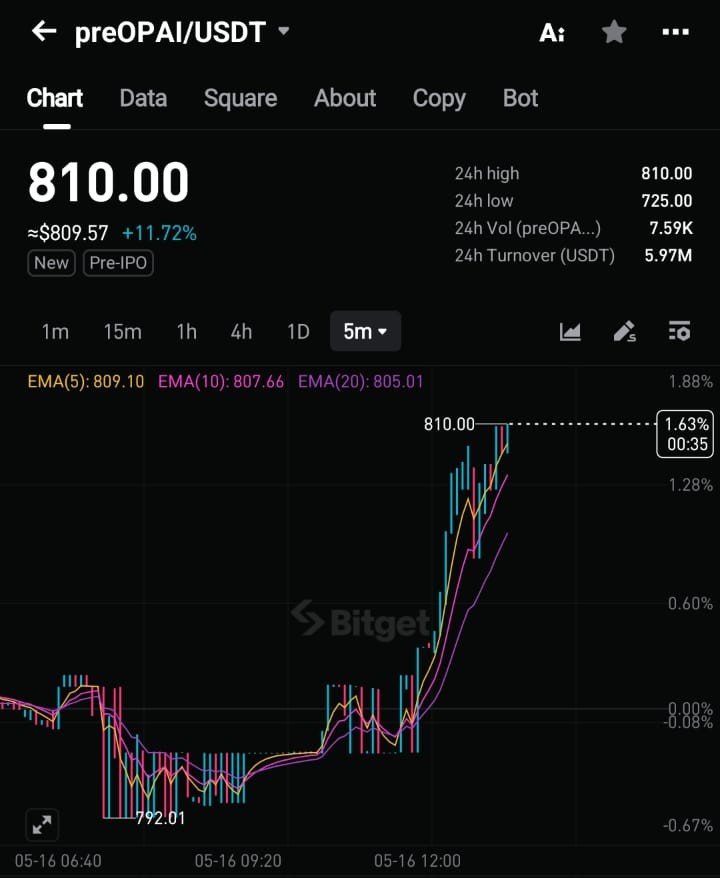Tap the 05-16 12:00 time label
Viewport: 720px width, 878px height.
[x=417, y=861]
